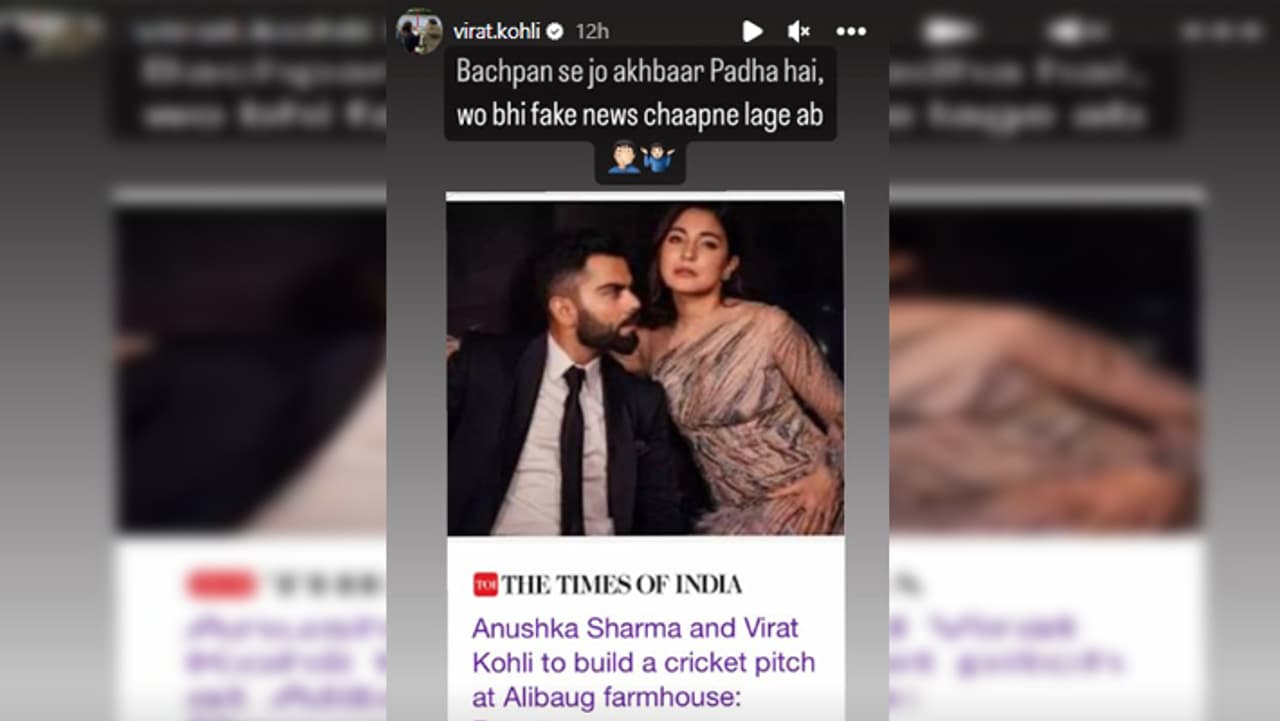The width and height of the screenshot is (1280, 721).
Task: Tap the facepalm emoji sticker
Action: click(624, 158)
